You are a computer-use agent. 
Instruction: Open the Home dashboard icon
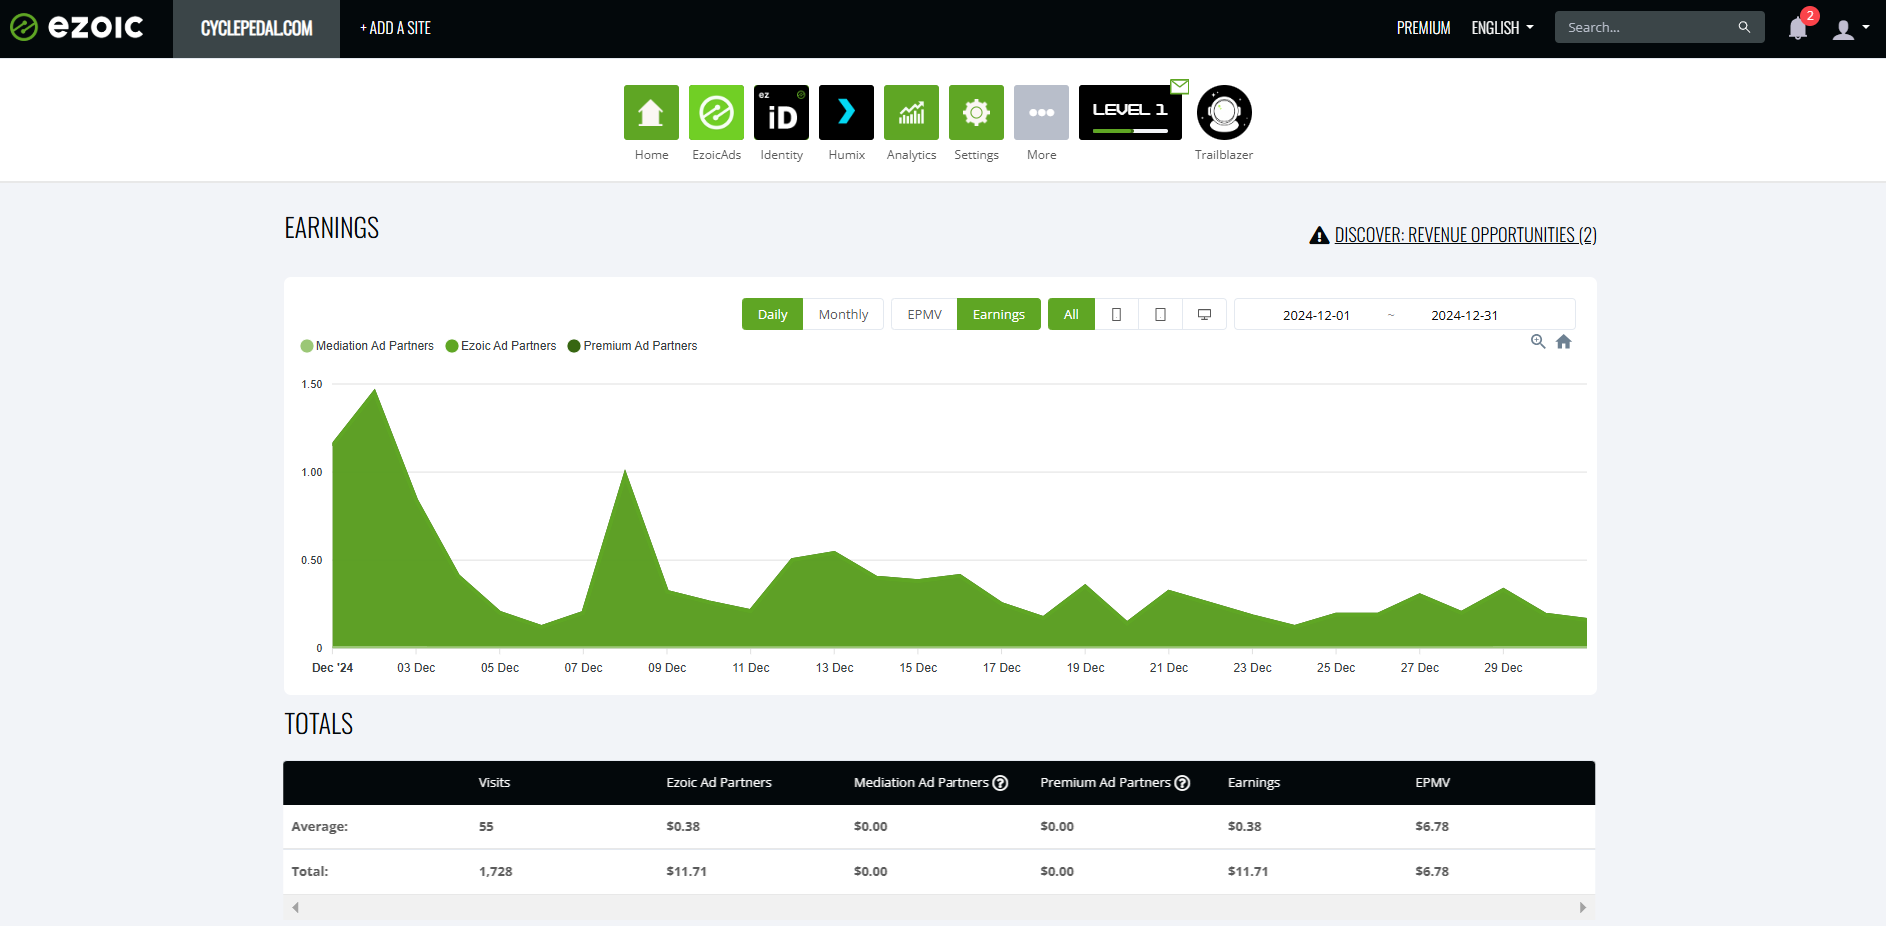651,112
